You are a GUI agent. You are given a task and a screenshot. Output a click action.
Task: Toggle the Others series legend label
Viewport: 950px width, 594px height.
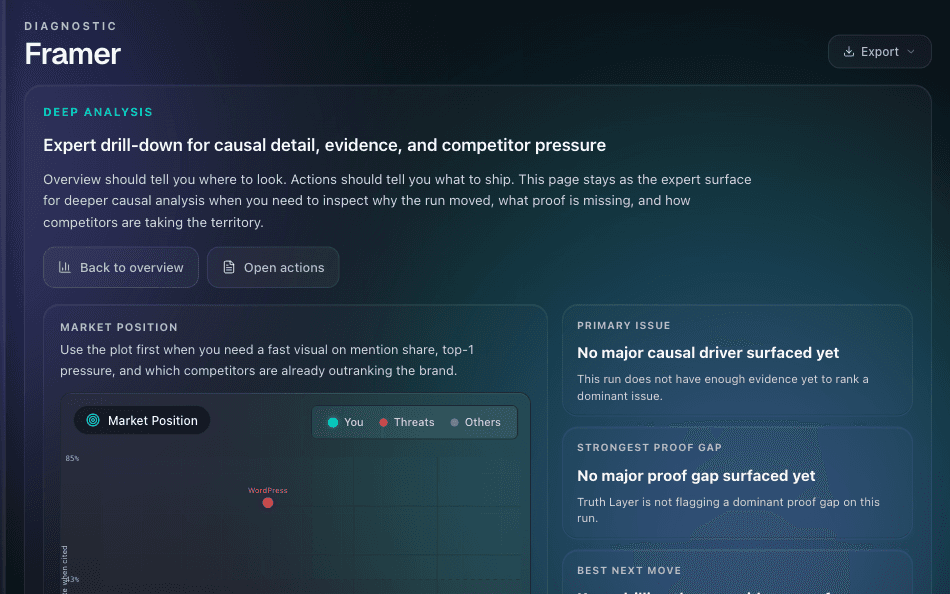(x=482, y=423)
